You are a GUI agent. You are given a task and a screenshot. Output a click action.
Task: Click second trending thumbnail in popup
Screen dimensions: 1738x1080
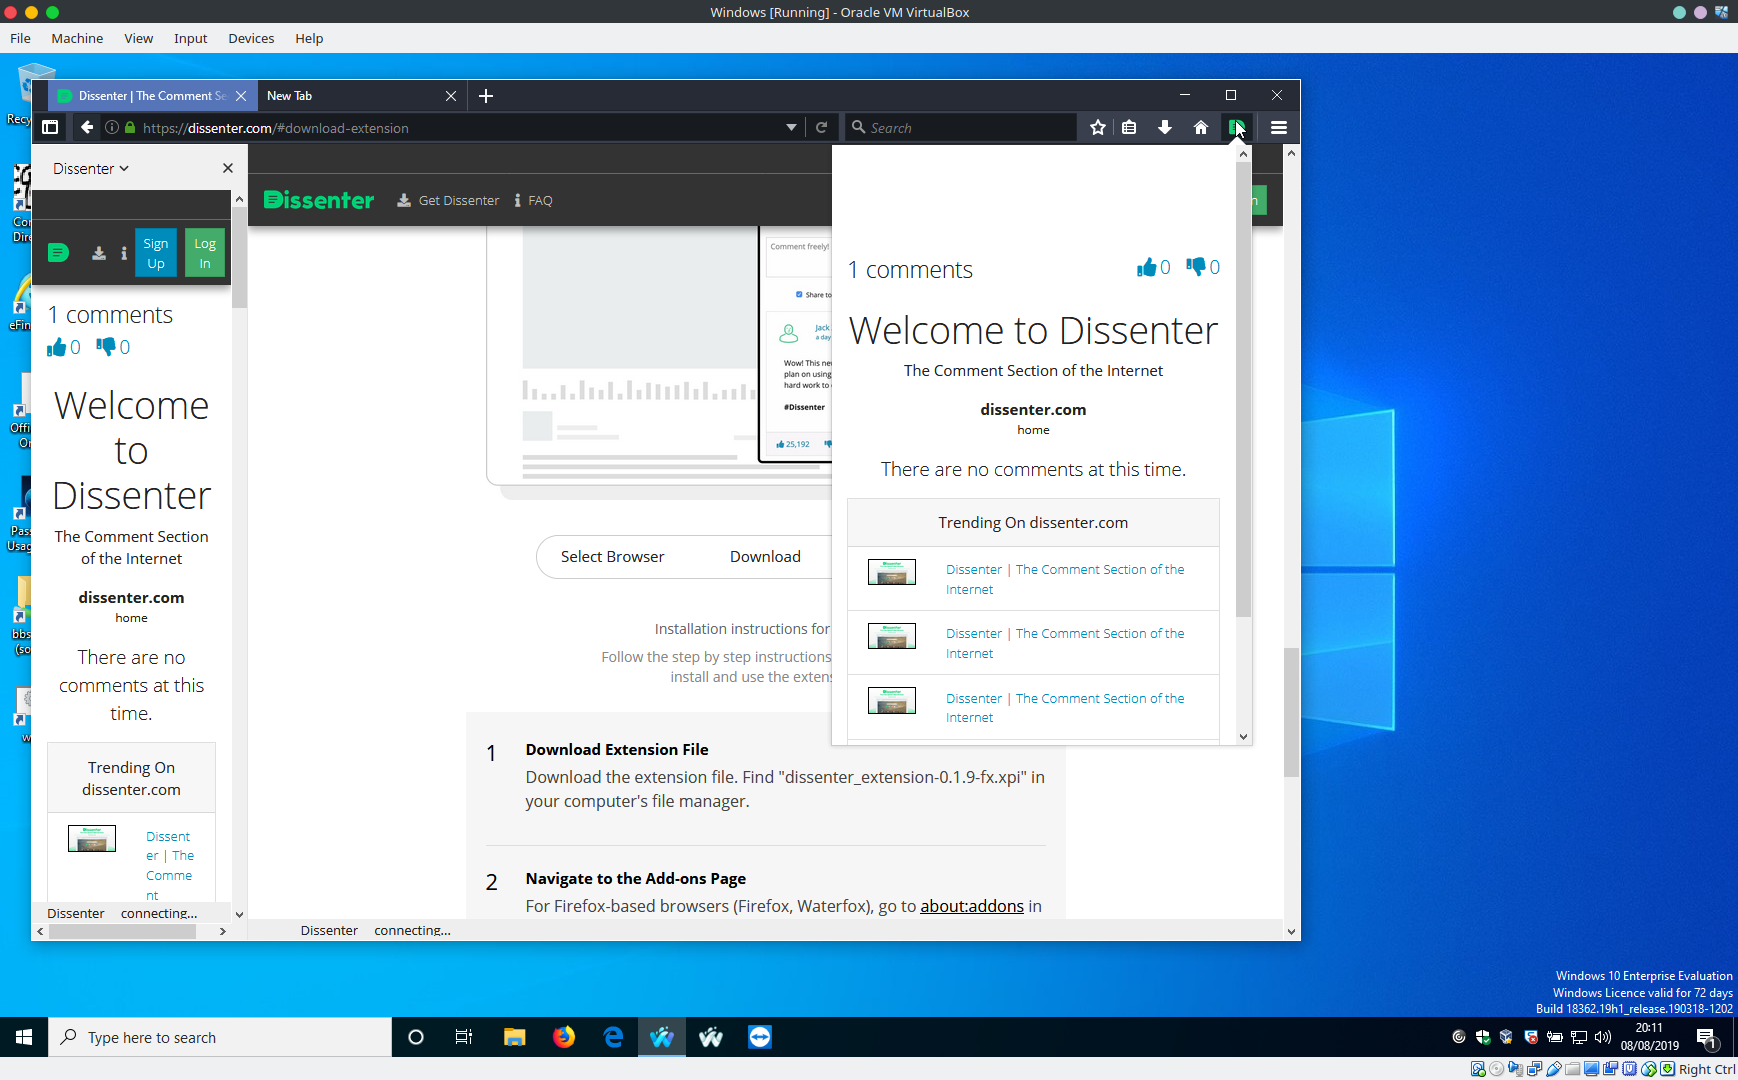(x=892, y=636)
